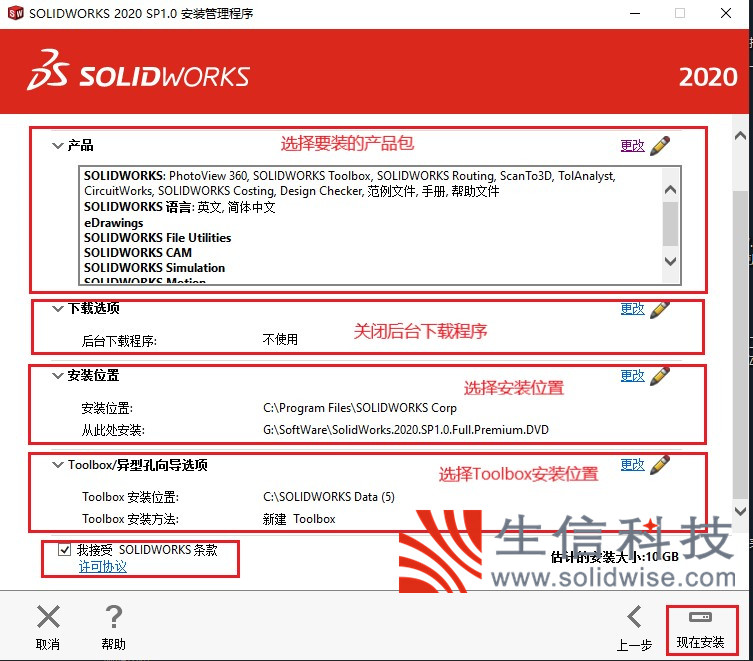Click 更改 link in 产品 section
This screenshot has height=661, width=753.
coord(632,146)
